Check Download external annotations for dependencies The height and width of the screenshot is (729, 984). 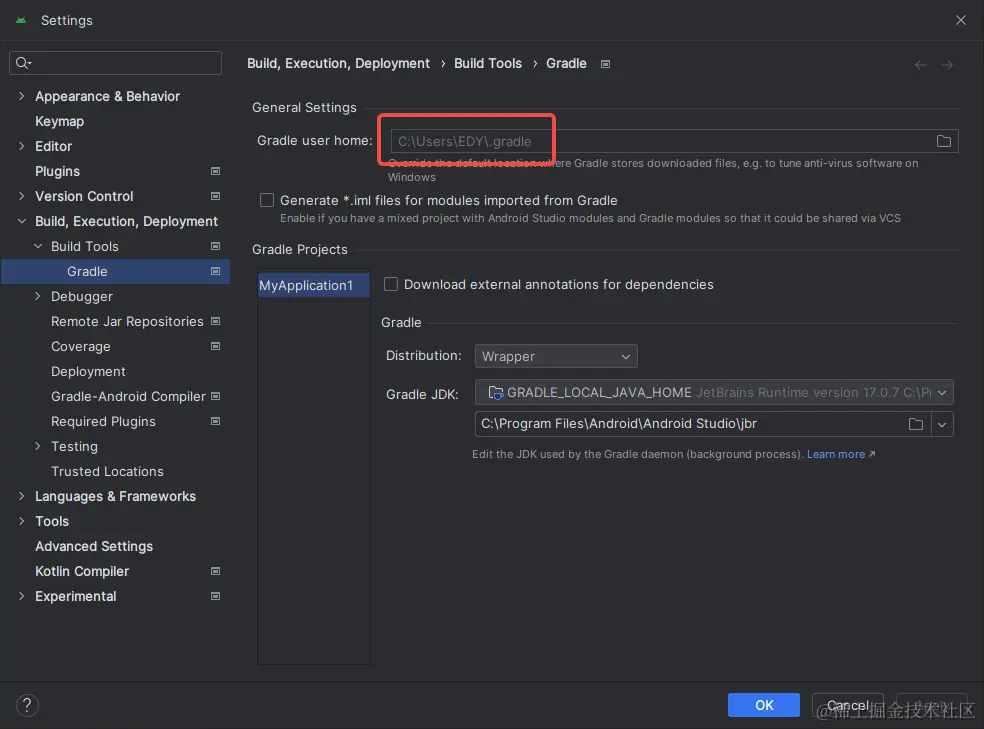coord(390,284)
